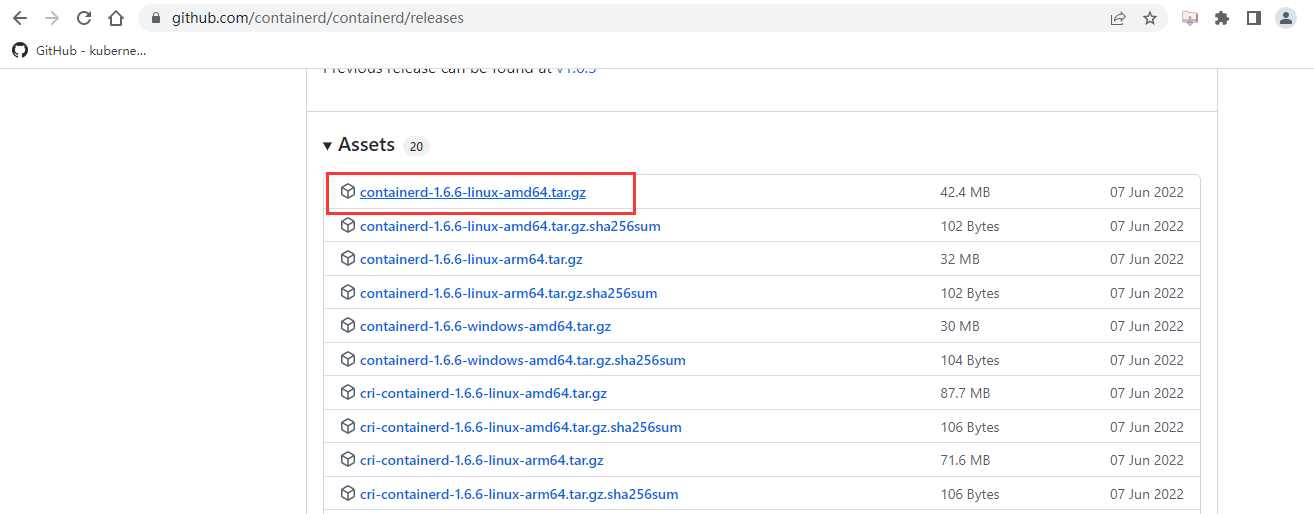This screenshot has width=1314, height=514.
Task: Select the 87.7 MB file size
Action: pos(965,393)
